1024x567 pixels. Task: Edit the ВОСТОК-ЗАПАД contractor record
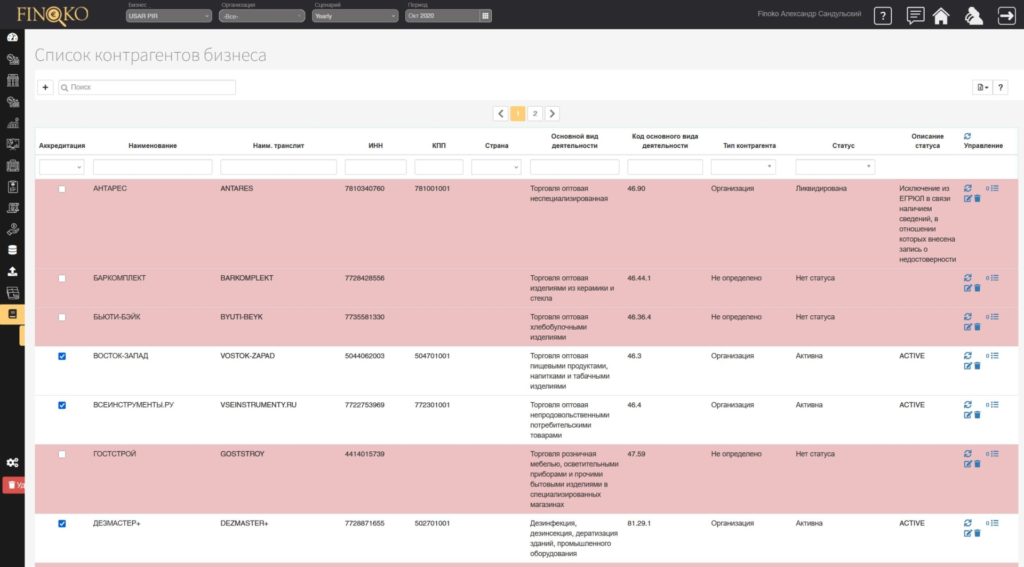click(967, 366)
